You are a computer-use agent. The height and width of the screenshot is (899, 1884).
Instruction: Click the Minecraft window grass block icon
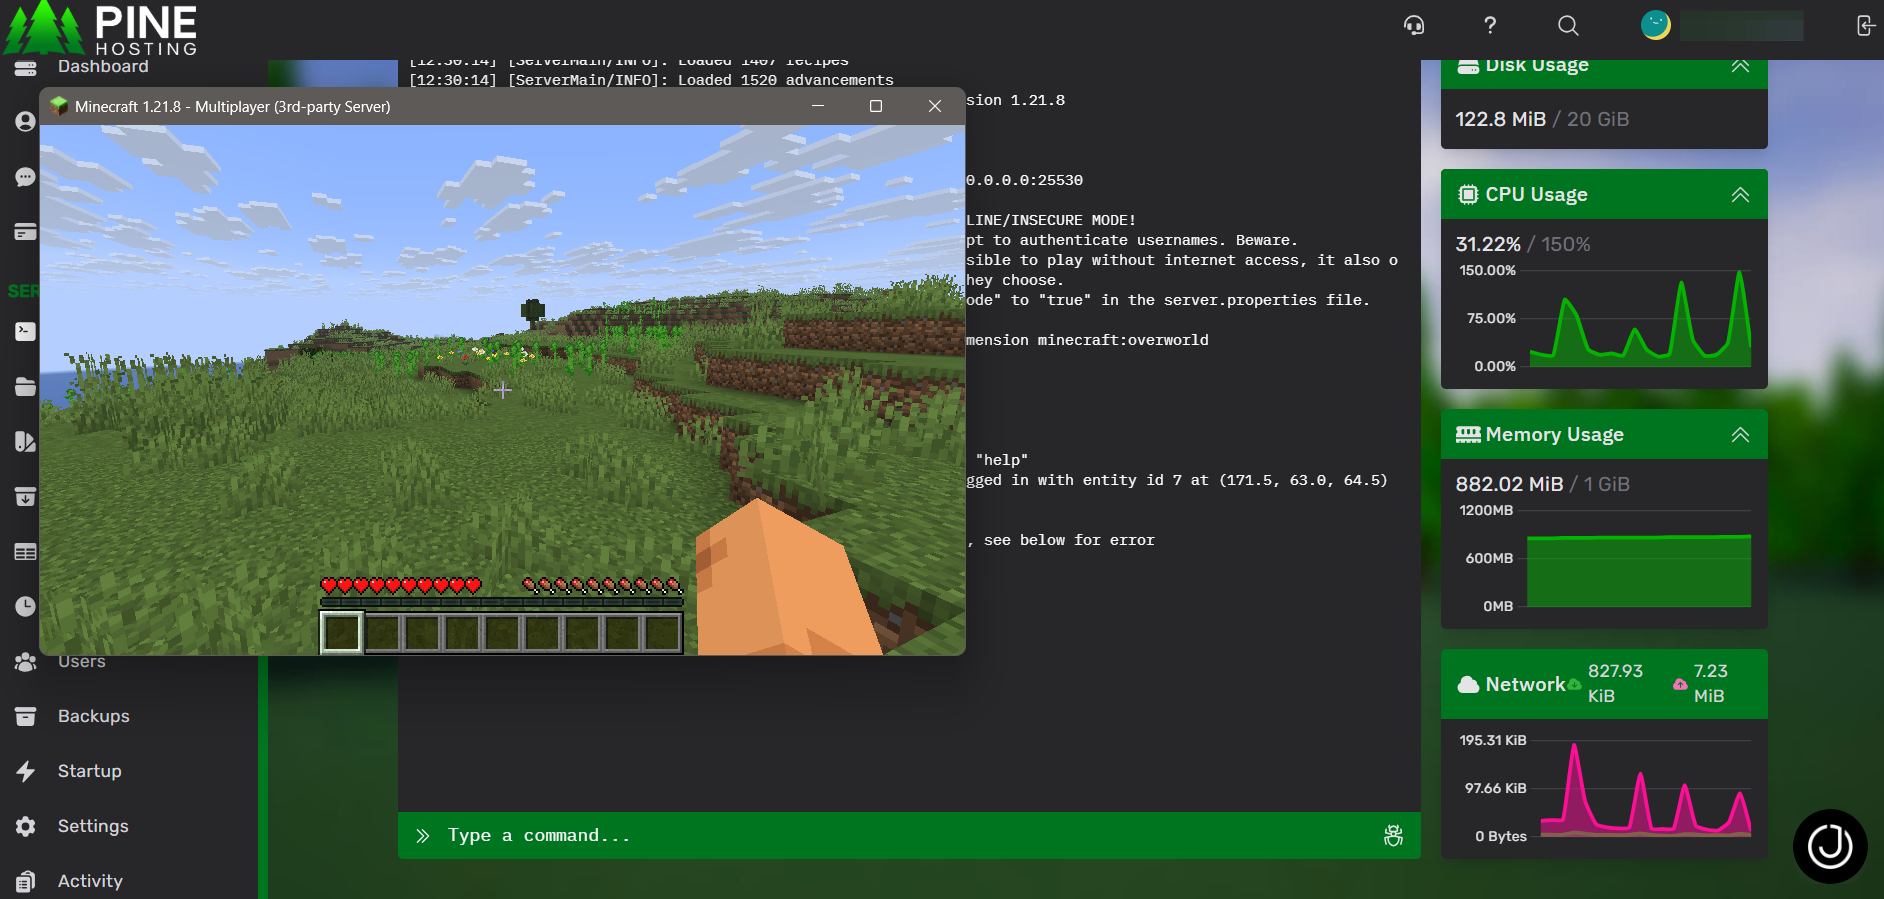click(x=59, y=106)
